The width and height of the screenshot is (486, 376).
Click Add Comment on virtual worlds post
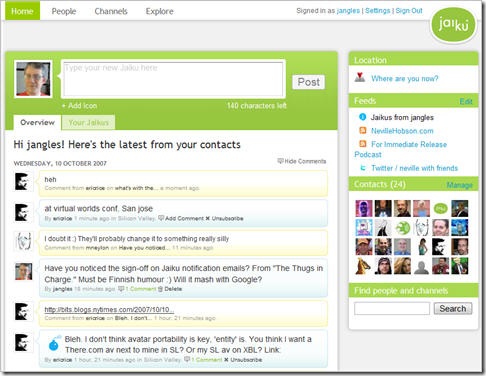click(181, 218)
